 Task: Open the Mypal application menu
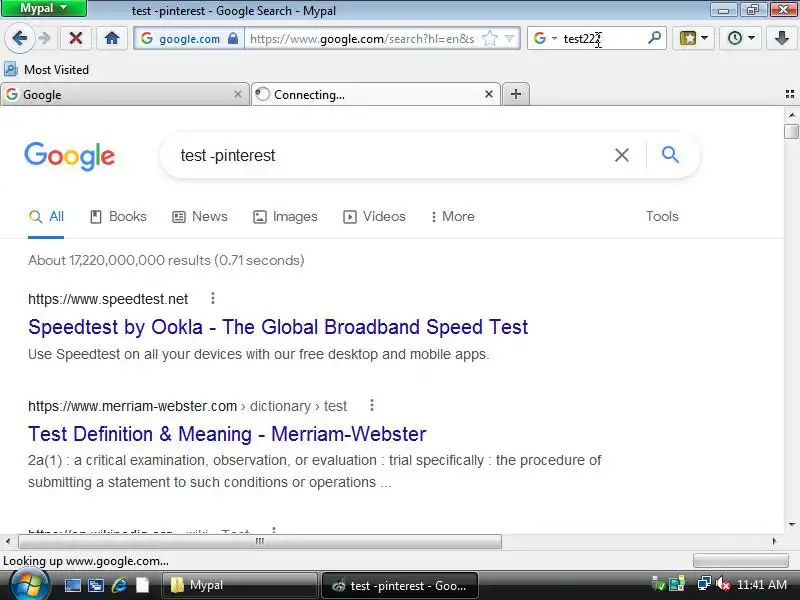click(x=44, y=8)
